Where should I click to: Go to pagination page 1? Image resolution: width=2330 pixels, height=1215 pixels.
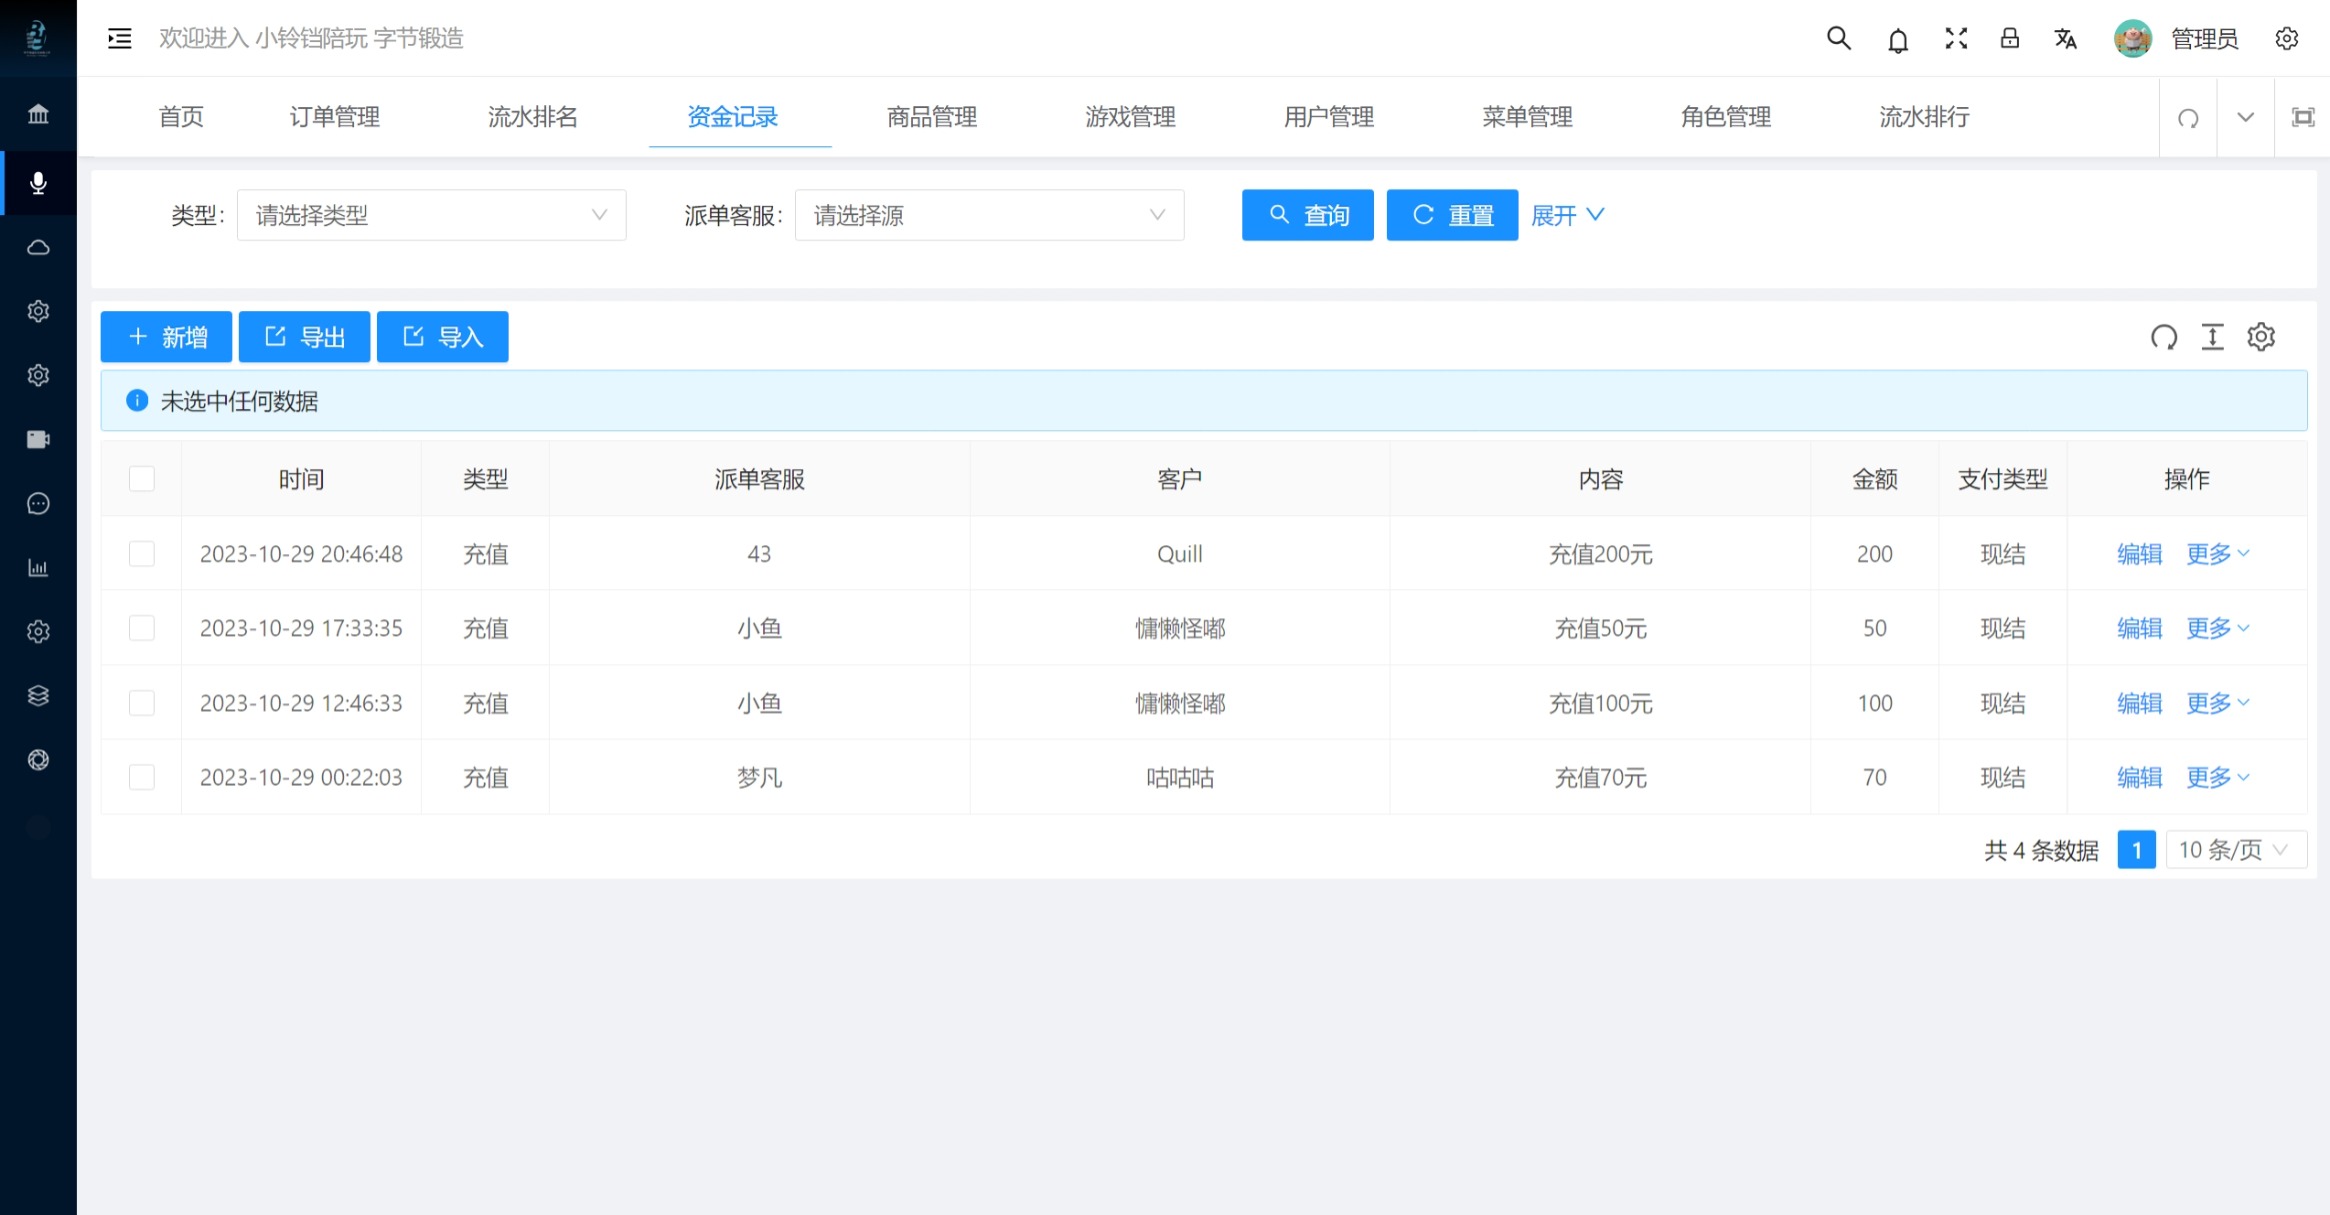click(2136, 850)
